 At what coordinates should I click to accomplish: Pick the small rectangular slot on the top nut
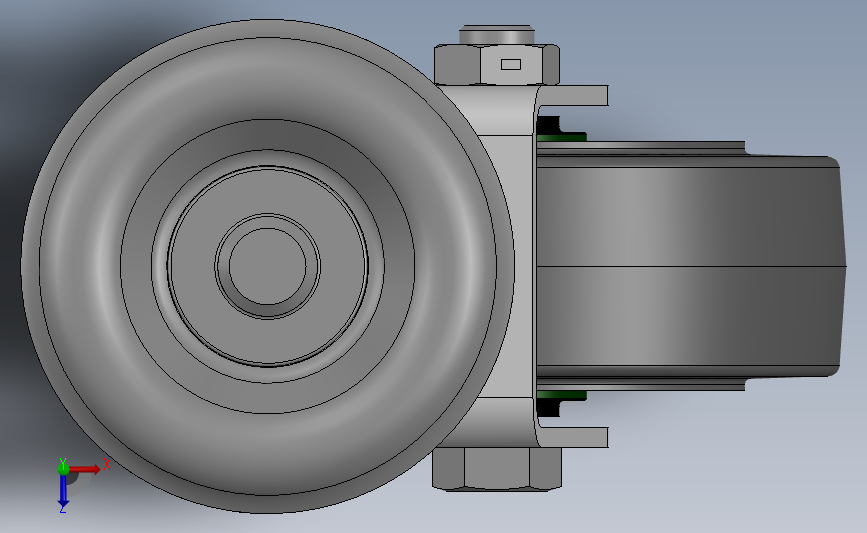510,65
